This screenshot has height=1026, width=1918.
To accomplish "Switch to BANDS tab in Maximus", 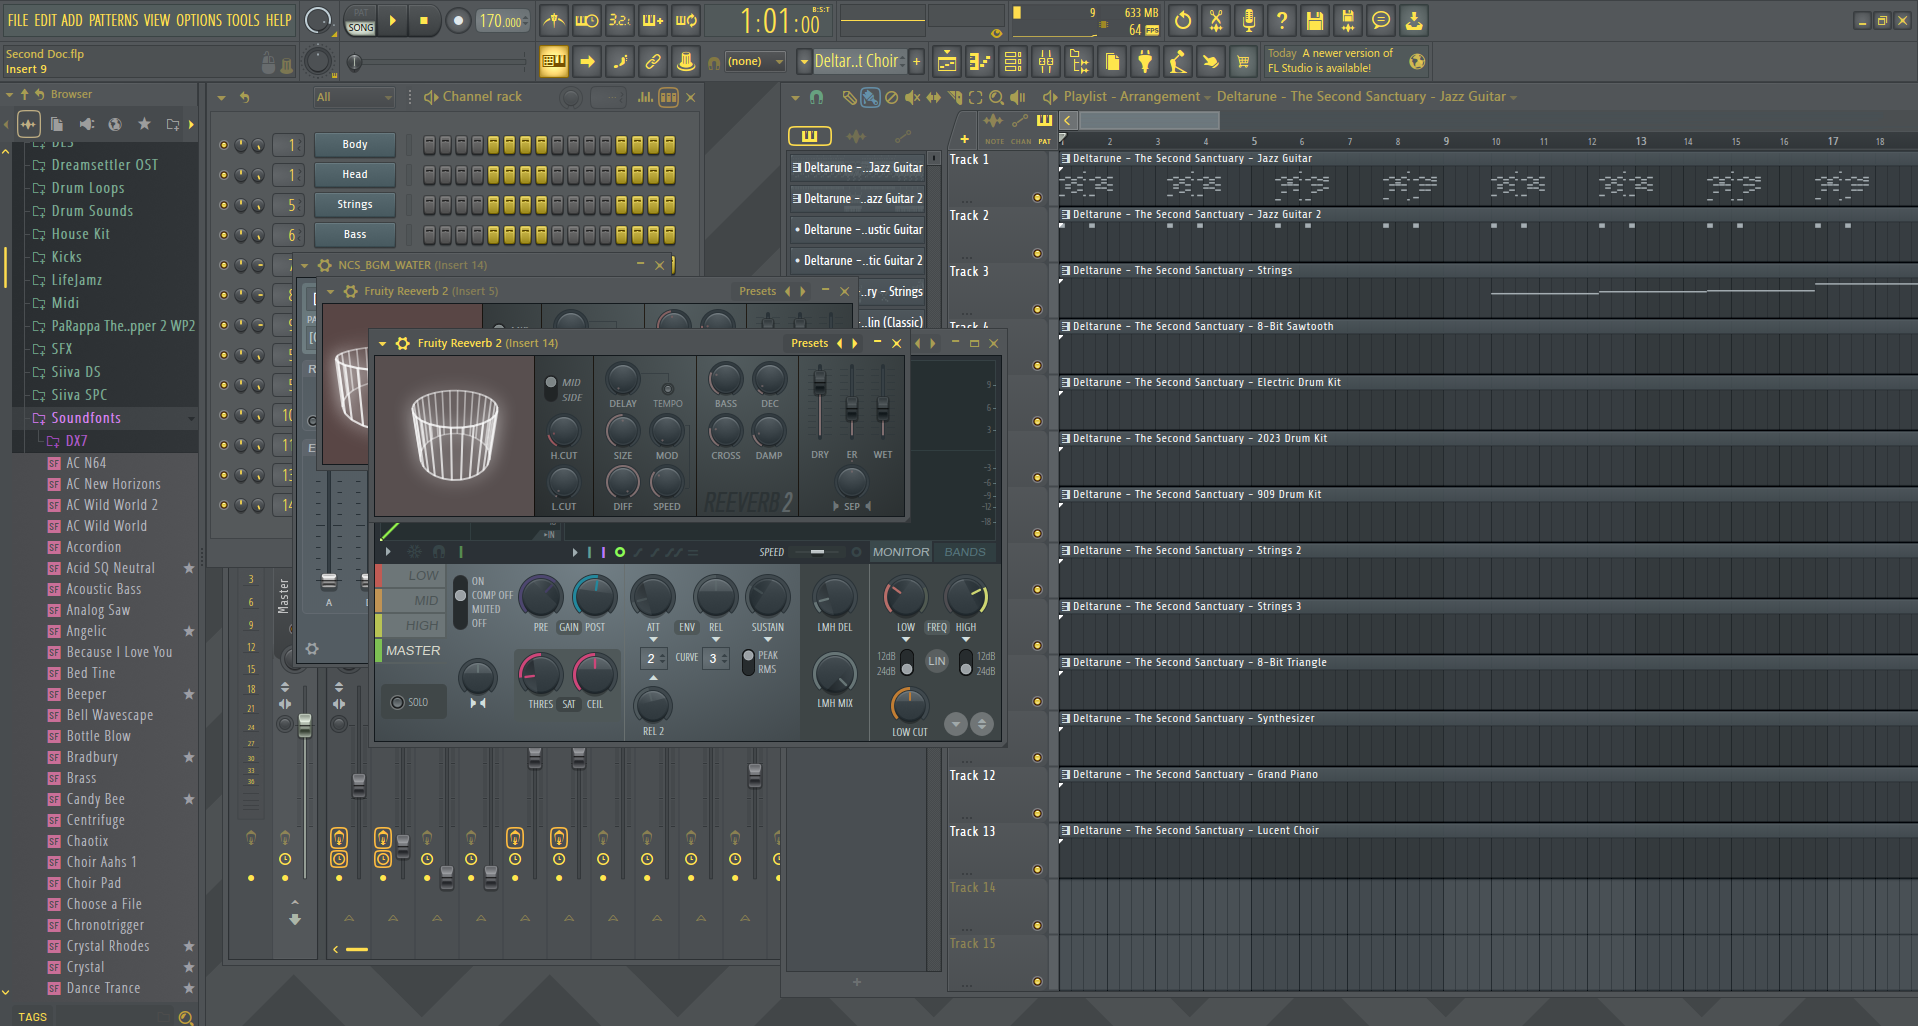I will [x=965, y=552].
